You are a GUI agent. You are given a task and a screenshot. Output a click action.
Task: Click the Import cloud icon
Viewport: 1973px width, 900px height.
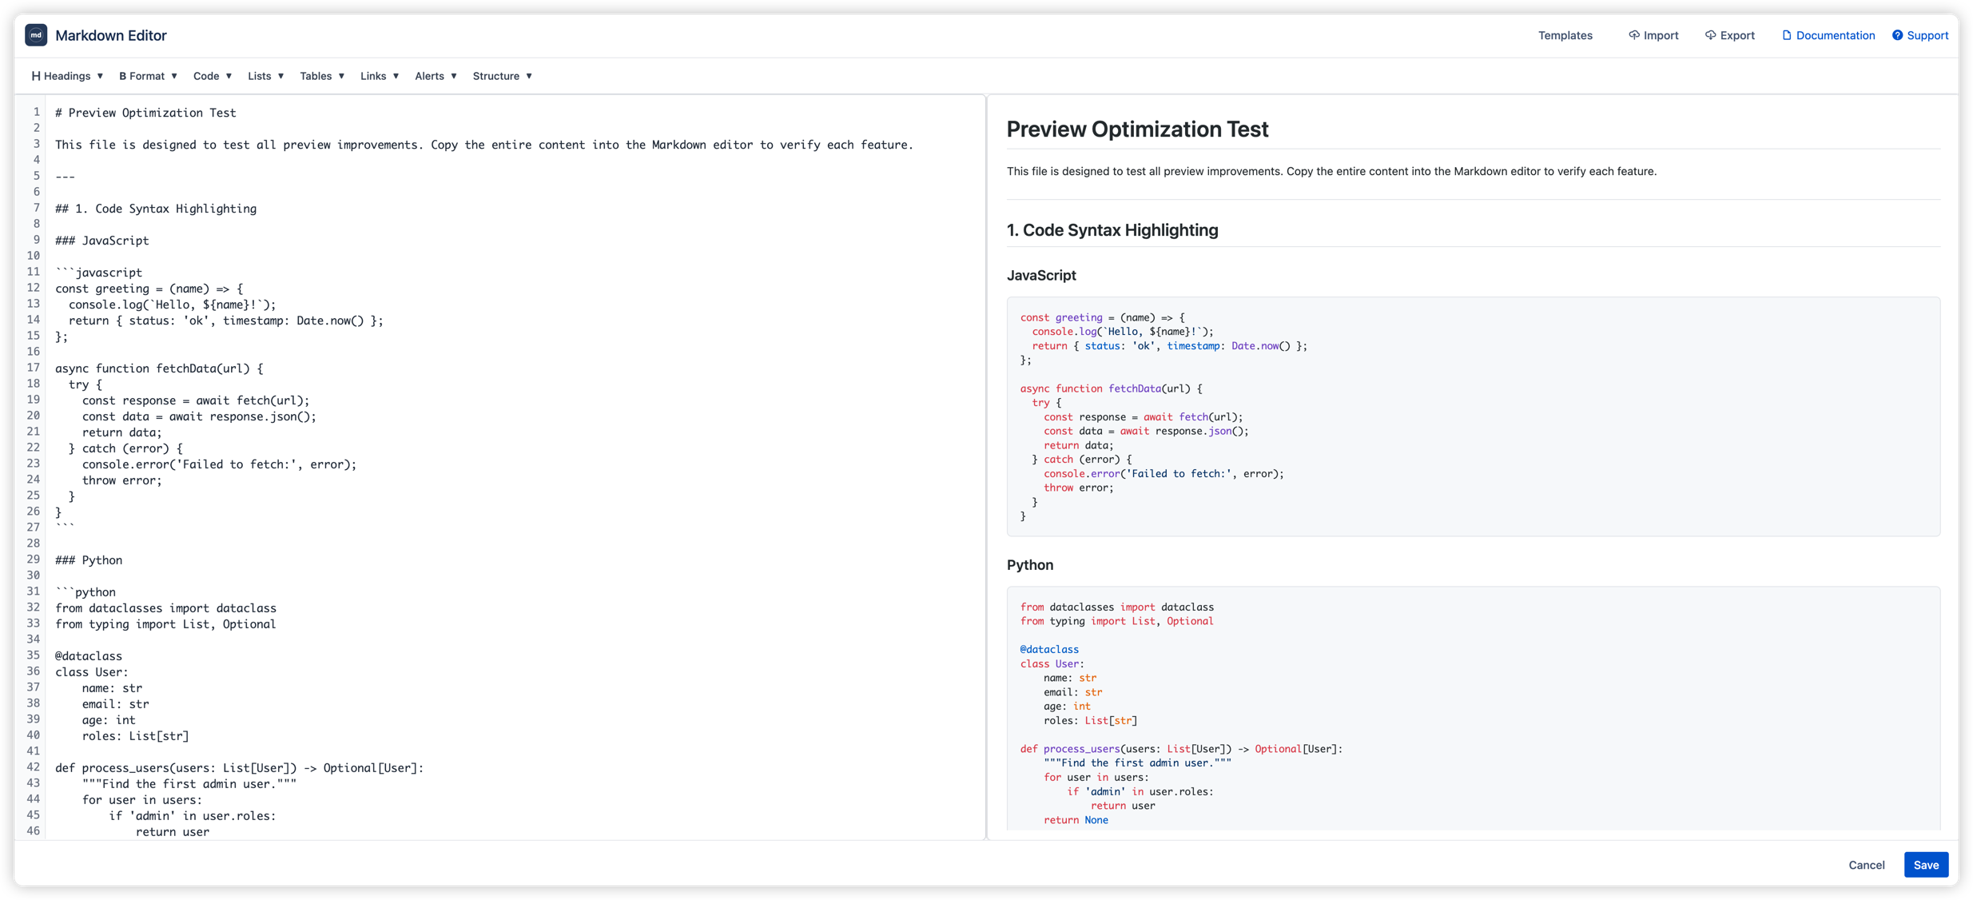click(1634, 35)
